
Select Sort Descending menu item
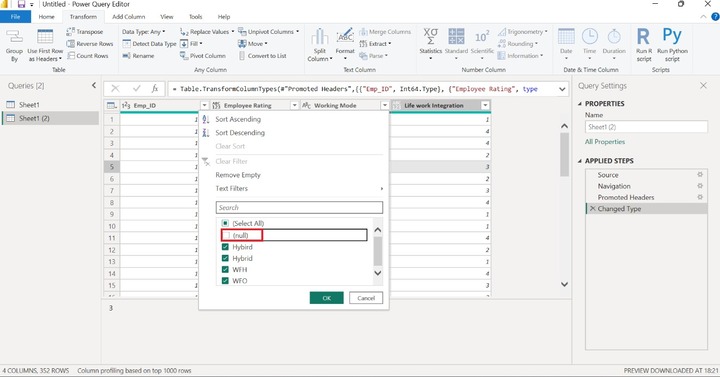(x=240, y=133)
